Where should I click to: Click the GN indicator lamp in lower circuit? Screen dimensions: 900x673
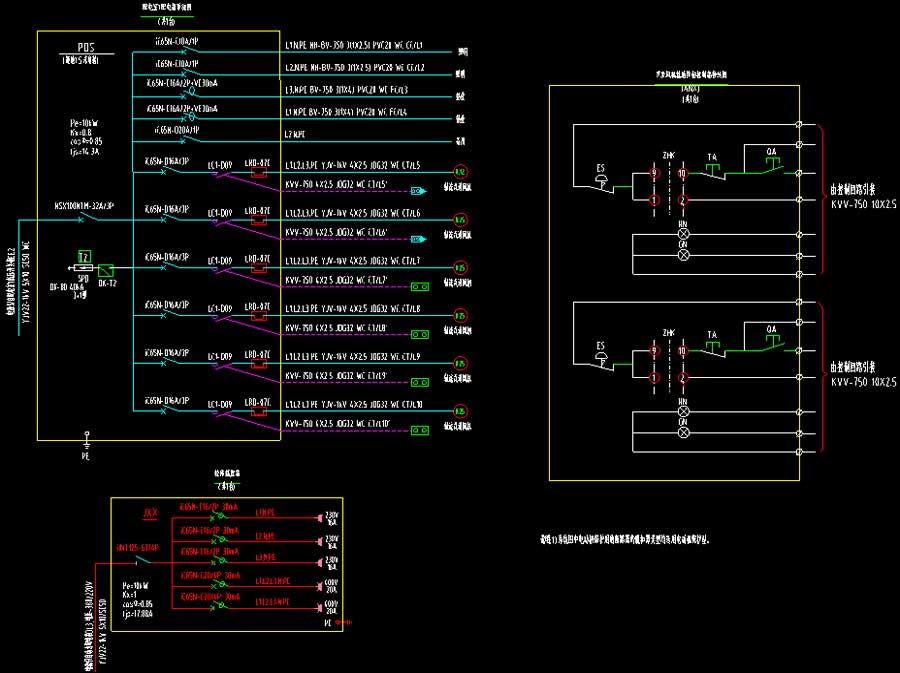(684, 433)
